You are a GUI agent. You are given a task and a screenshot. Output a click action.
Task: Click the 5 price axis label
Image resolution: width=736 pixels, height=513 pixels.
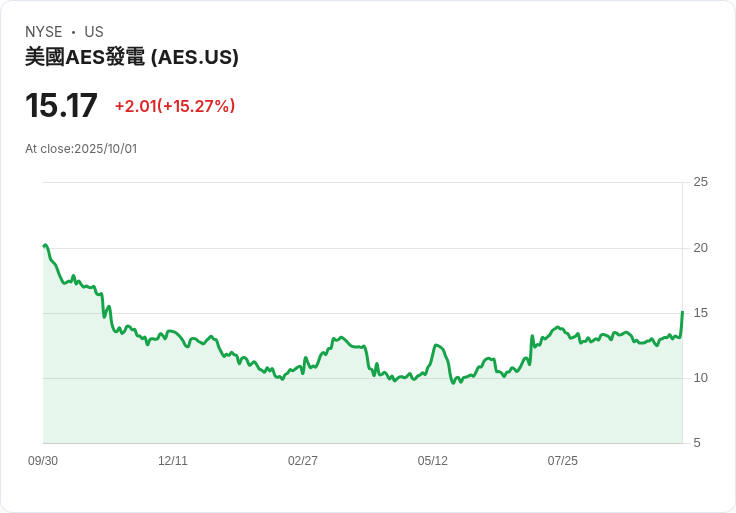[x=697, y=443]
